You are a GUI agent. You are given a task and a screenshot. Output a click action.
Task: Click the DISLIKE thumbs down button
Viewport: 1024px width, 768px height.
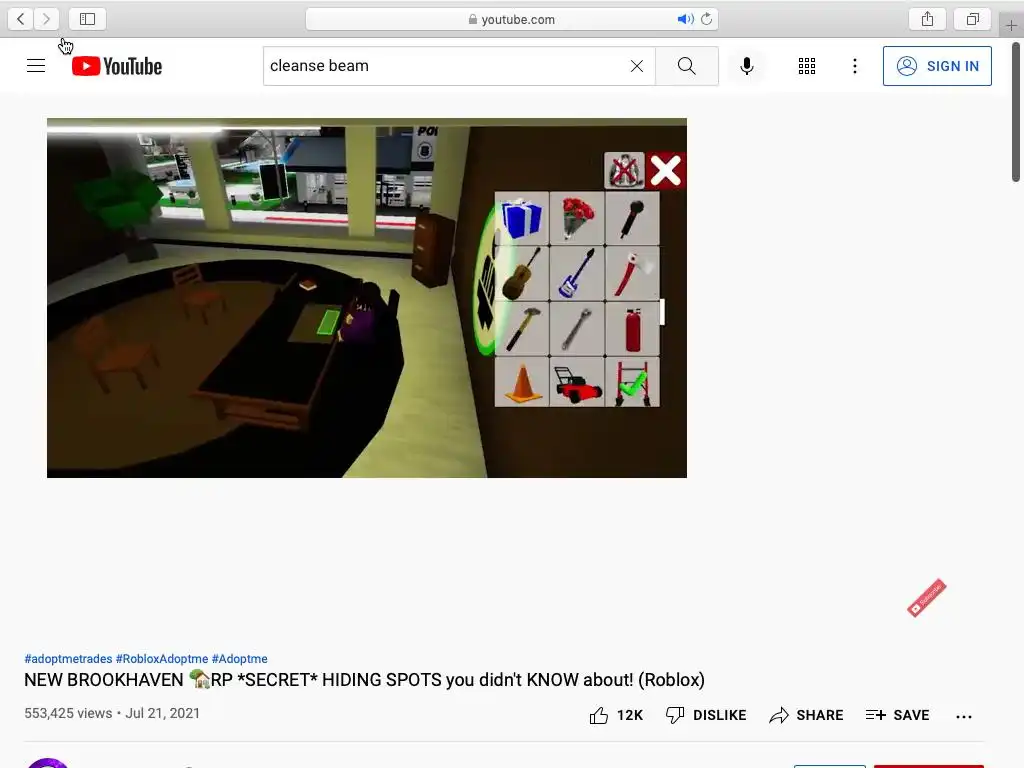(706, 716)
